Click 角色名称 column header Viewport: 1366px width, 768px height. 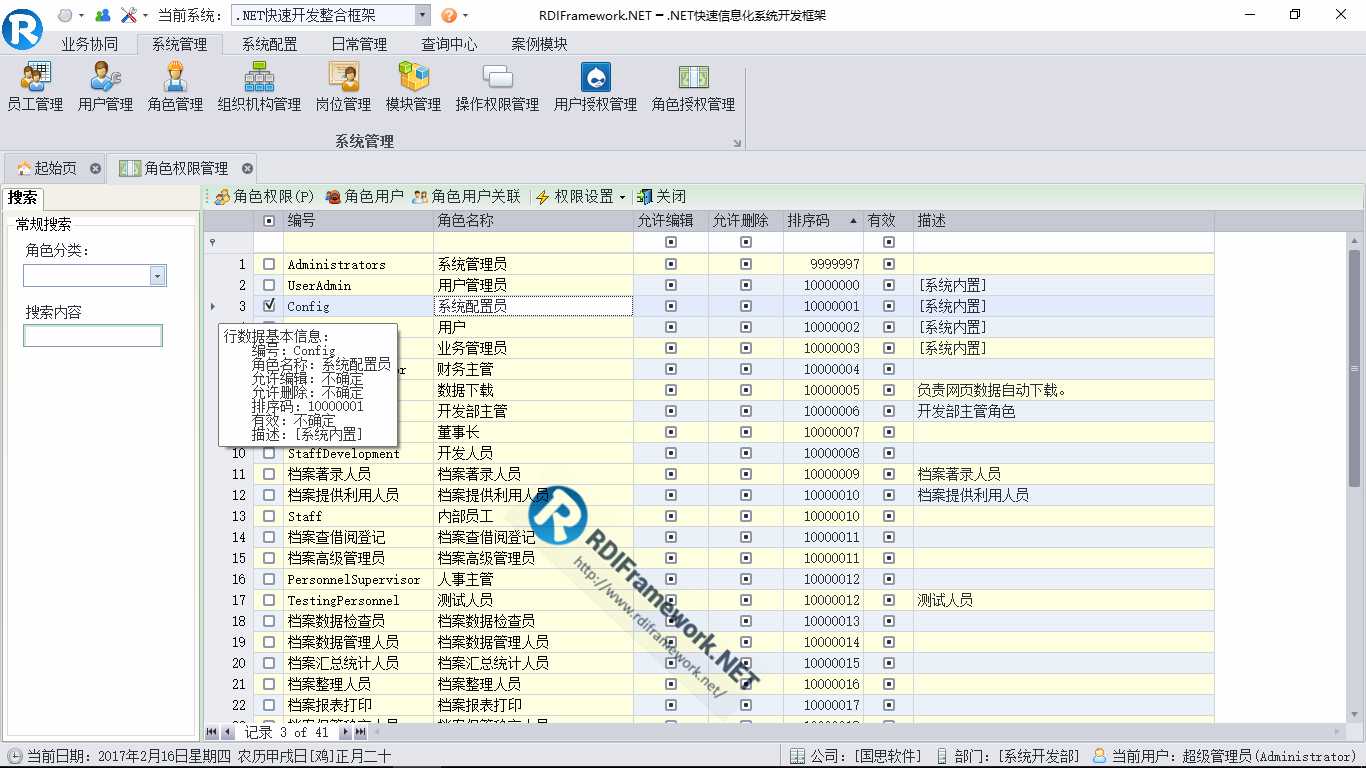pyautogui.click(x=533, y=221)
